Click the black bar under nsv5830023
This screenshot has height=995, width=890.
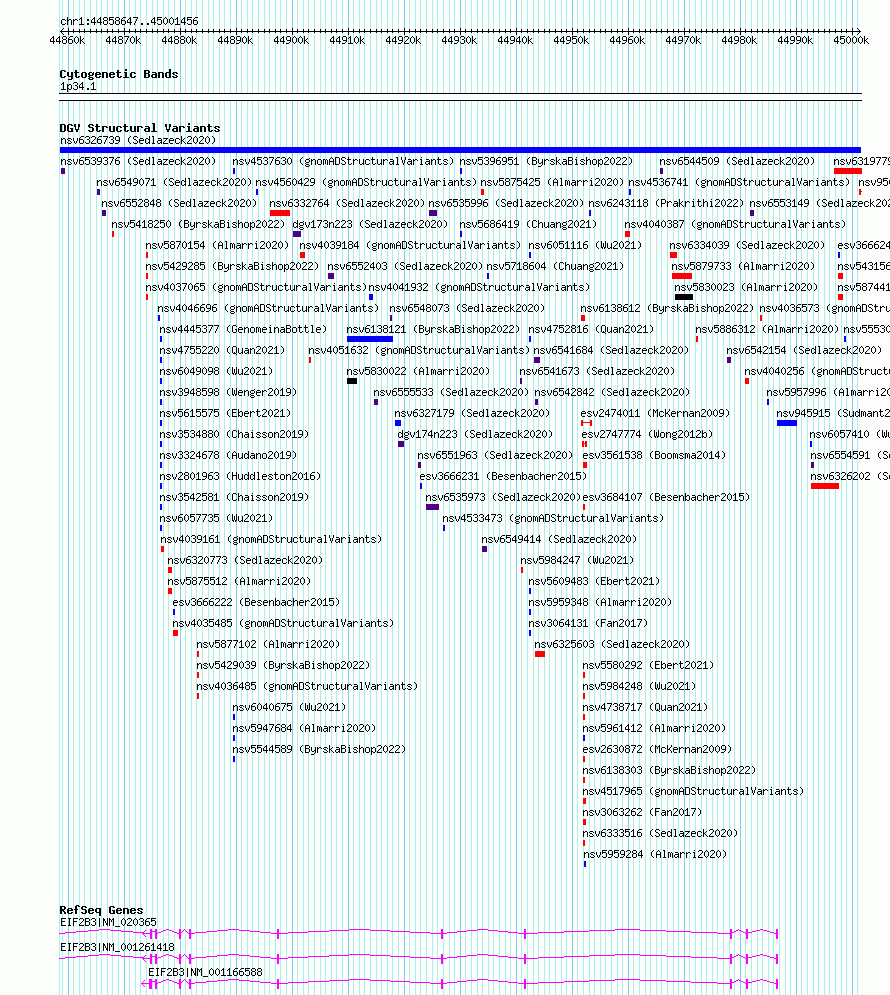[684, 297]
